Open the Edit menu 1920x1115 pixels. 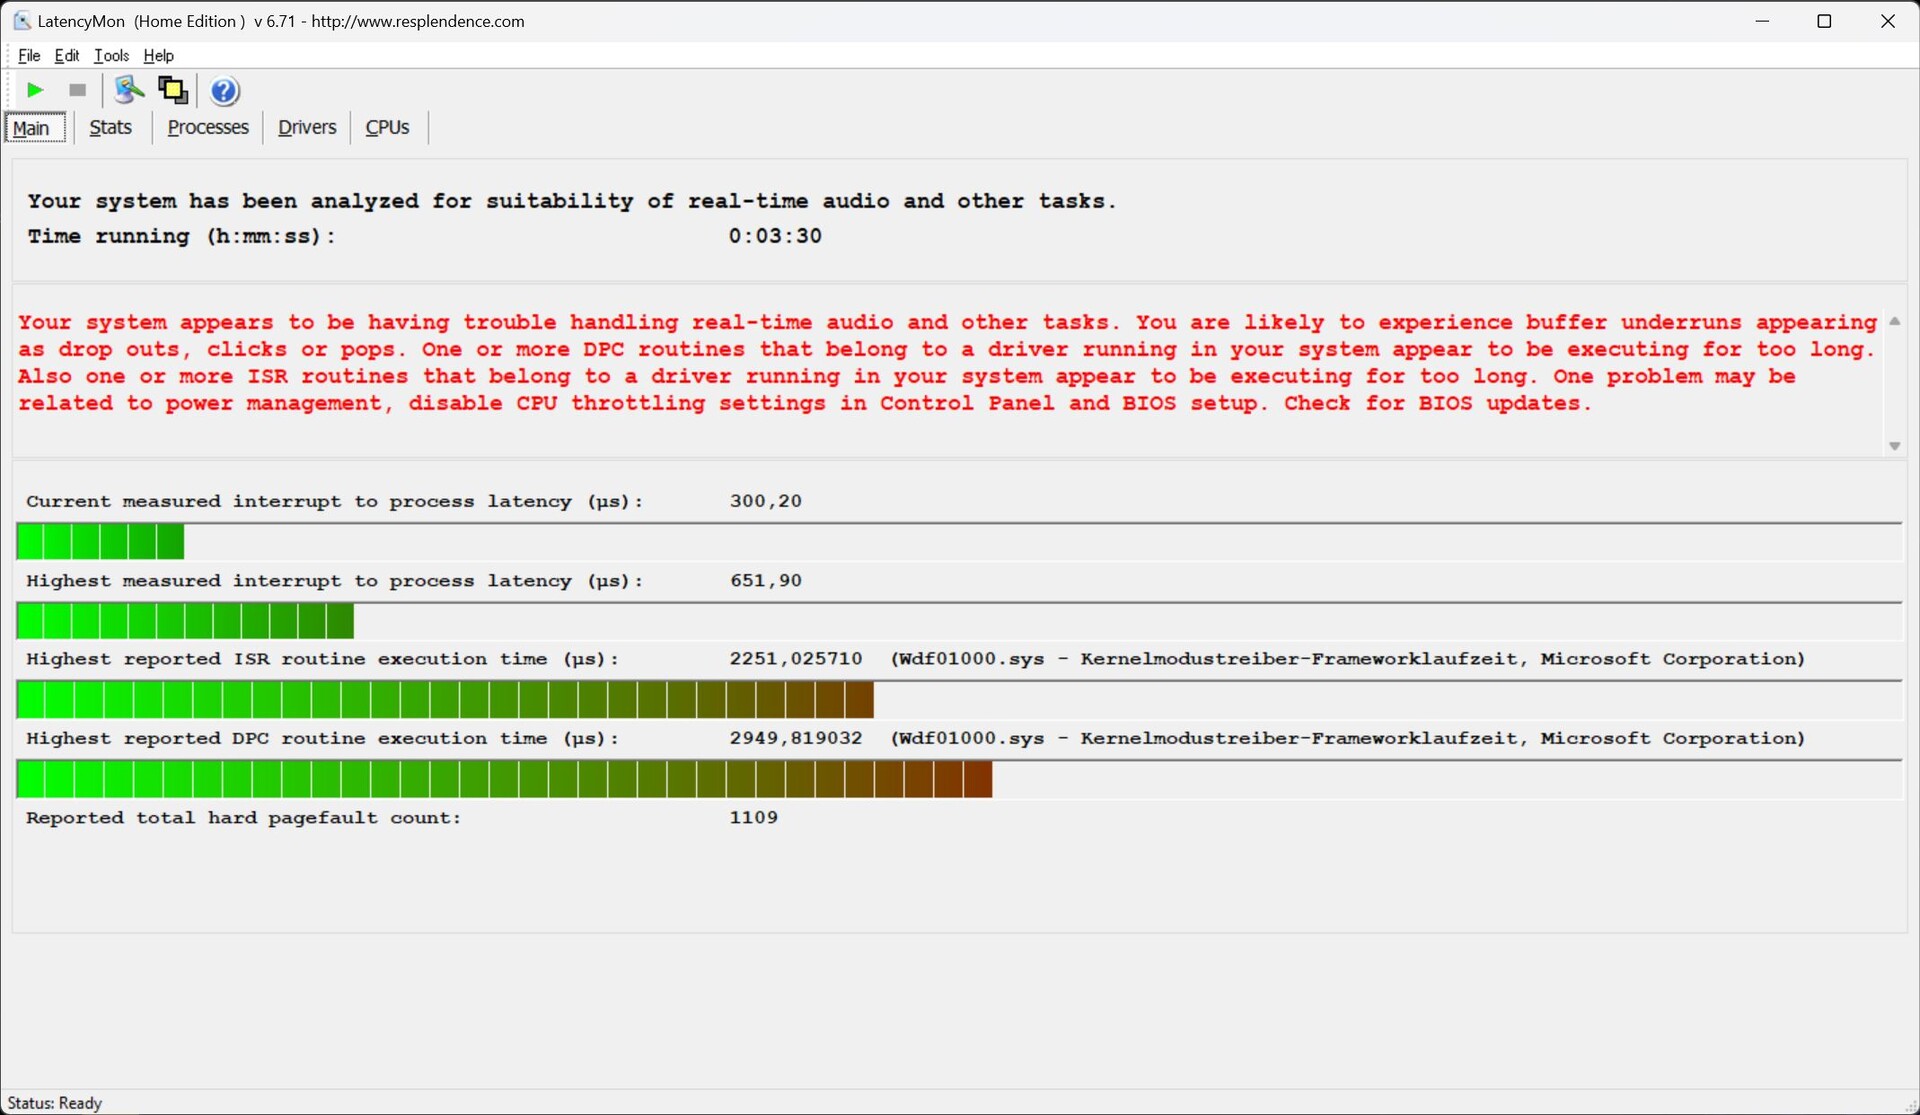[x=66, y=56]
